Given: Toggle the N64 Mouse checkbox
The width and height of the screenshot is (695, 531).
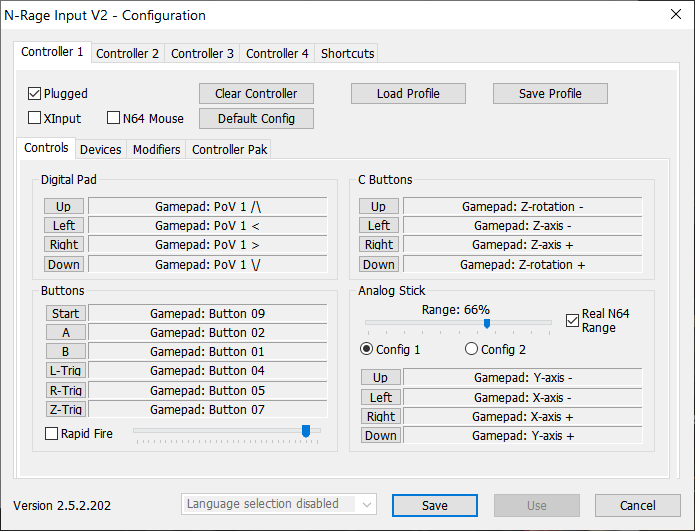Looking at the screenshot, I should (x=113, y=118).
